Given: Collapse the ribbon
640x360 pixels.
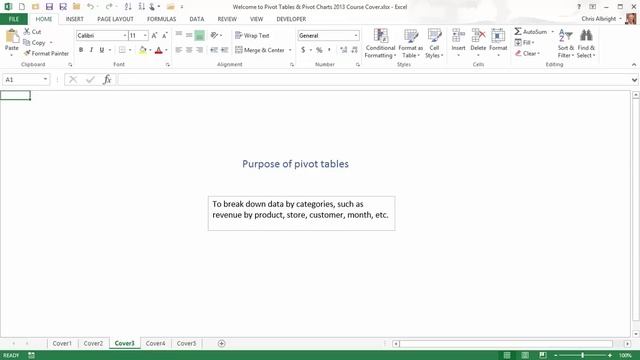Looking at the screenshot, I should point(634,64).
